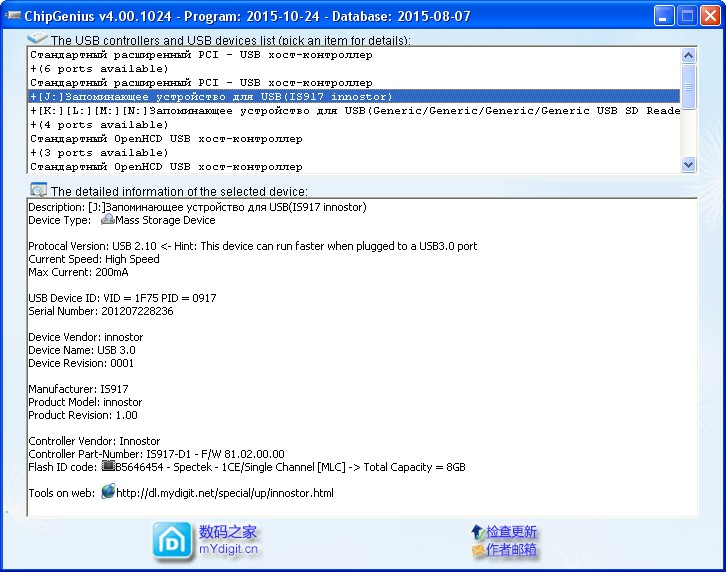Click the Controller Part-Number IS917-D1 line
Screen dimensions: 726x572
156,454
